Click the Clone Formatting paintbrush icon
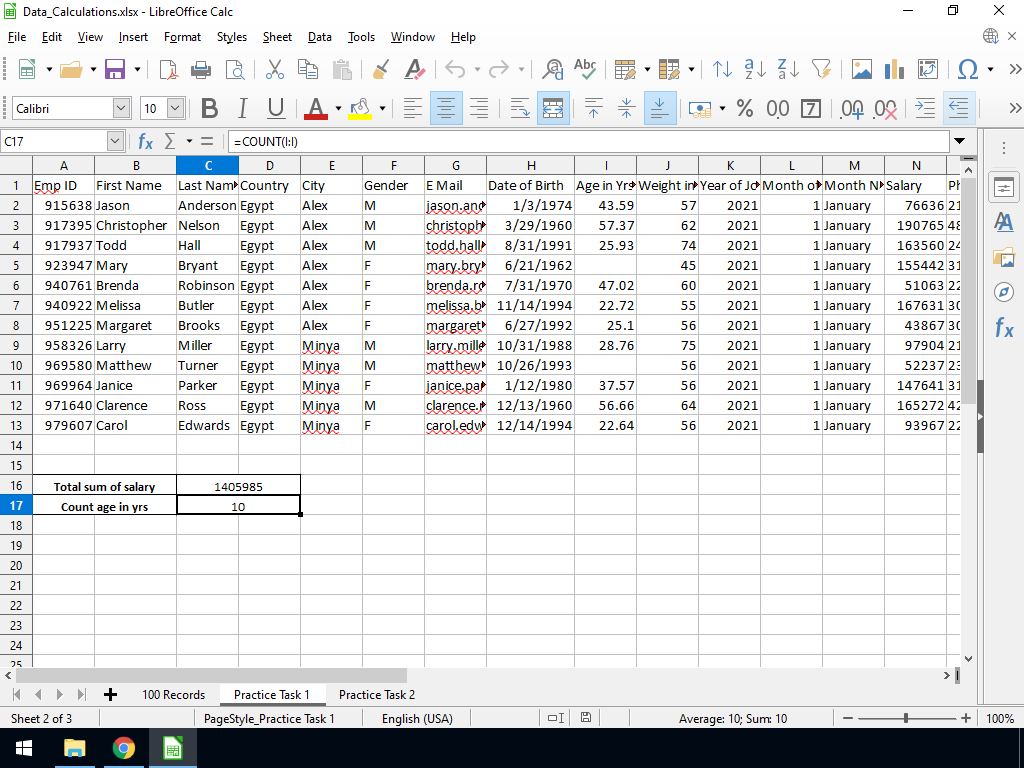The width and height of the screenshot is (1024, 768). [x=381, y=69]
